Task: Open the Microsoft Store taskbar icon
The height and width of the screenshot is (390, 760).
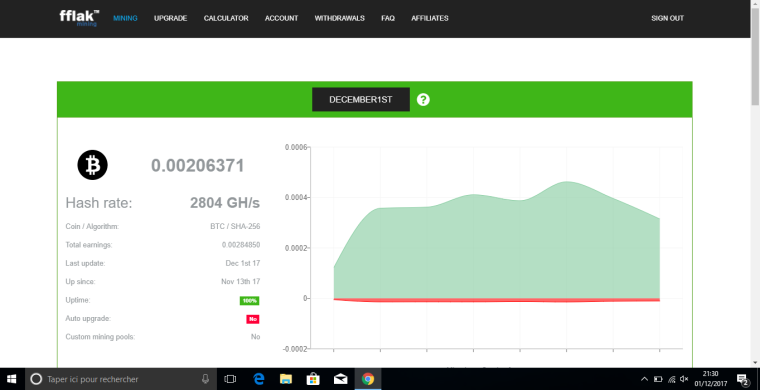Action: point(313,379)
